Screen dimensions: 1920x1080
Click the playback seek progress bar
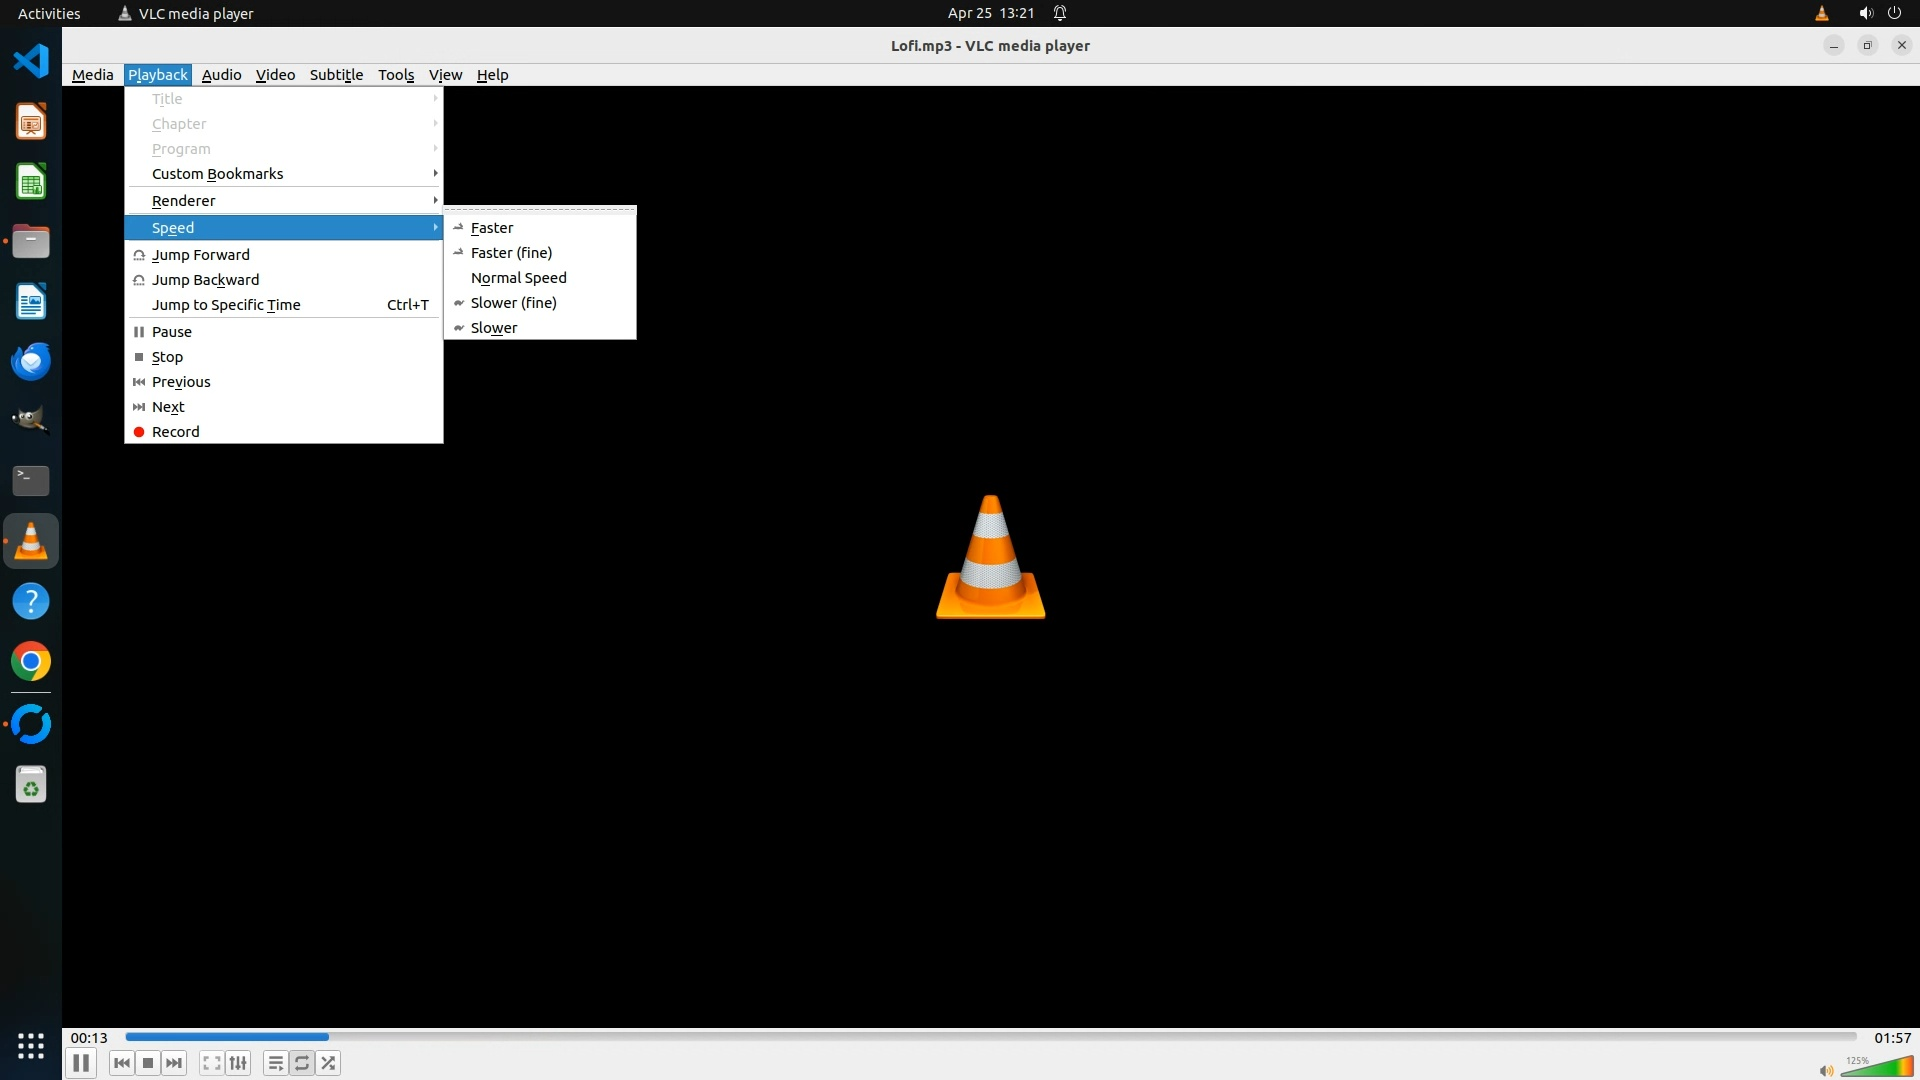(x=990, y=1037)
